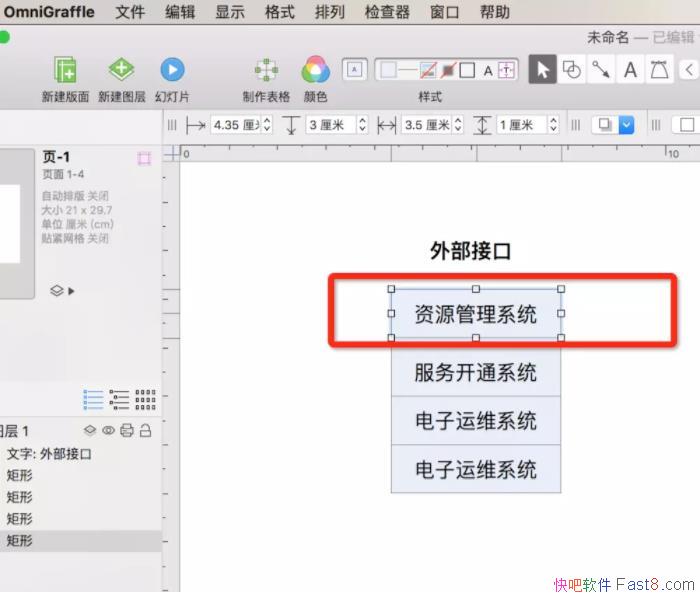Select the 服务开通系统 rectangle on canvas
The height and width of the screenshot is (599, 700).
point(476,372)
